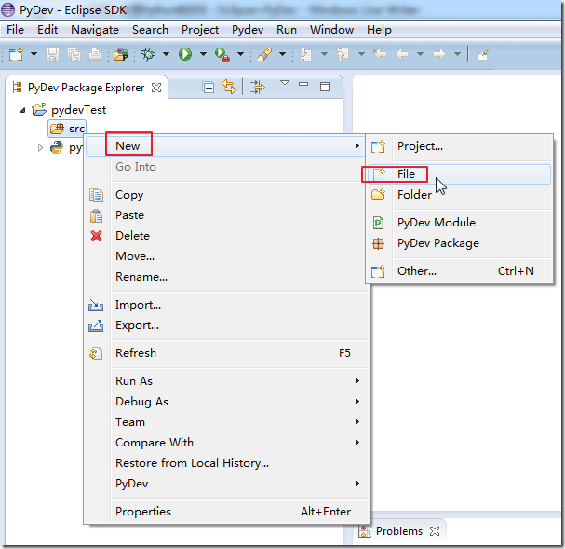Toggle Link with Editor arrows icon
The image size is (565, 549).
pos(229,87)
